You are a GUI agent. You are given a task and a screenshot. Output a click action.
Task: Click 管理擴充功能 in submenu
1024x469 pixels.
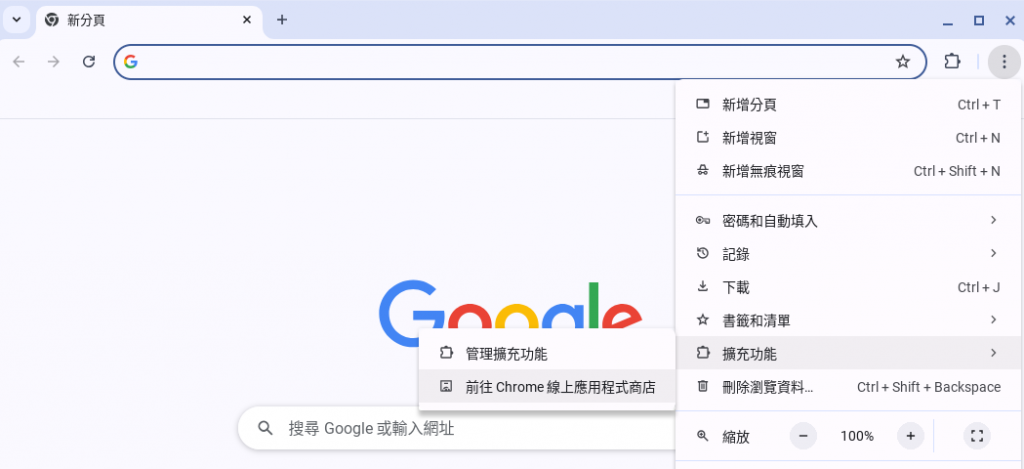click(x=547, y=354)
